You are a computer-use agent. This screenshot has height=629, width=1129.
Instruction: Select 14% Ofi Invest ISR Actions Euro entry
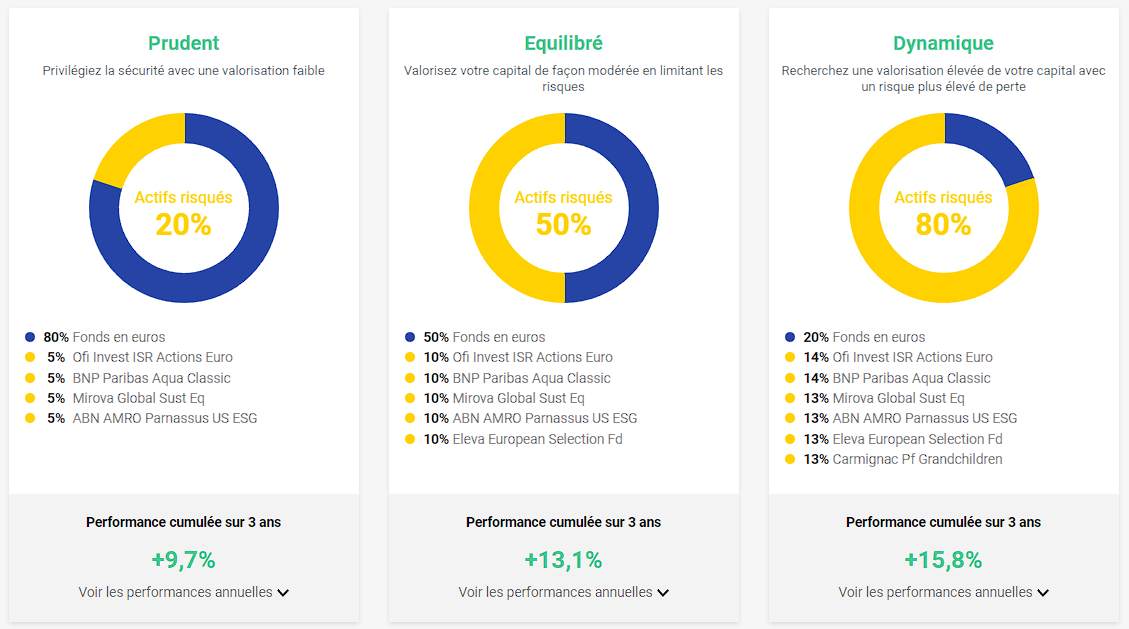[898, 357]
